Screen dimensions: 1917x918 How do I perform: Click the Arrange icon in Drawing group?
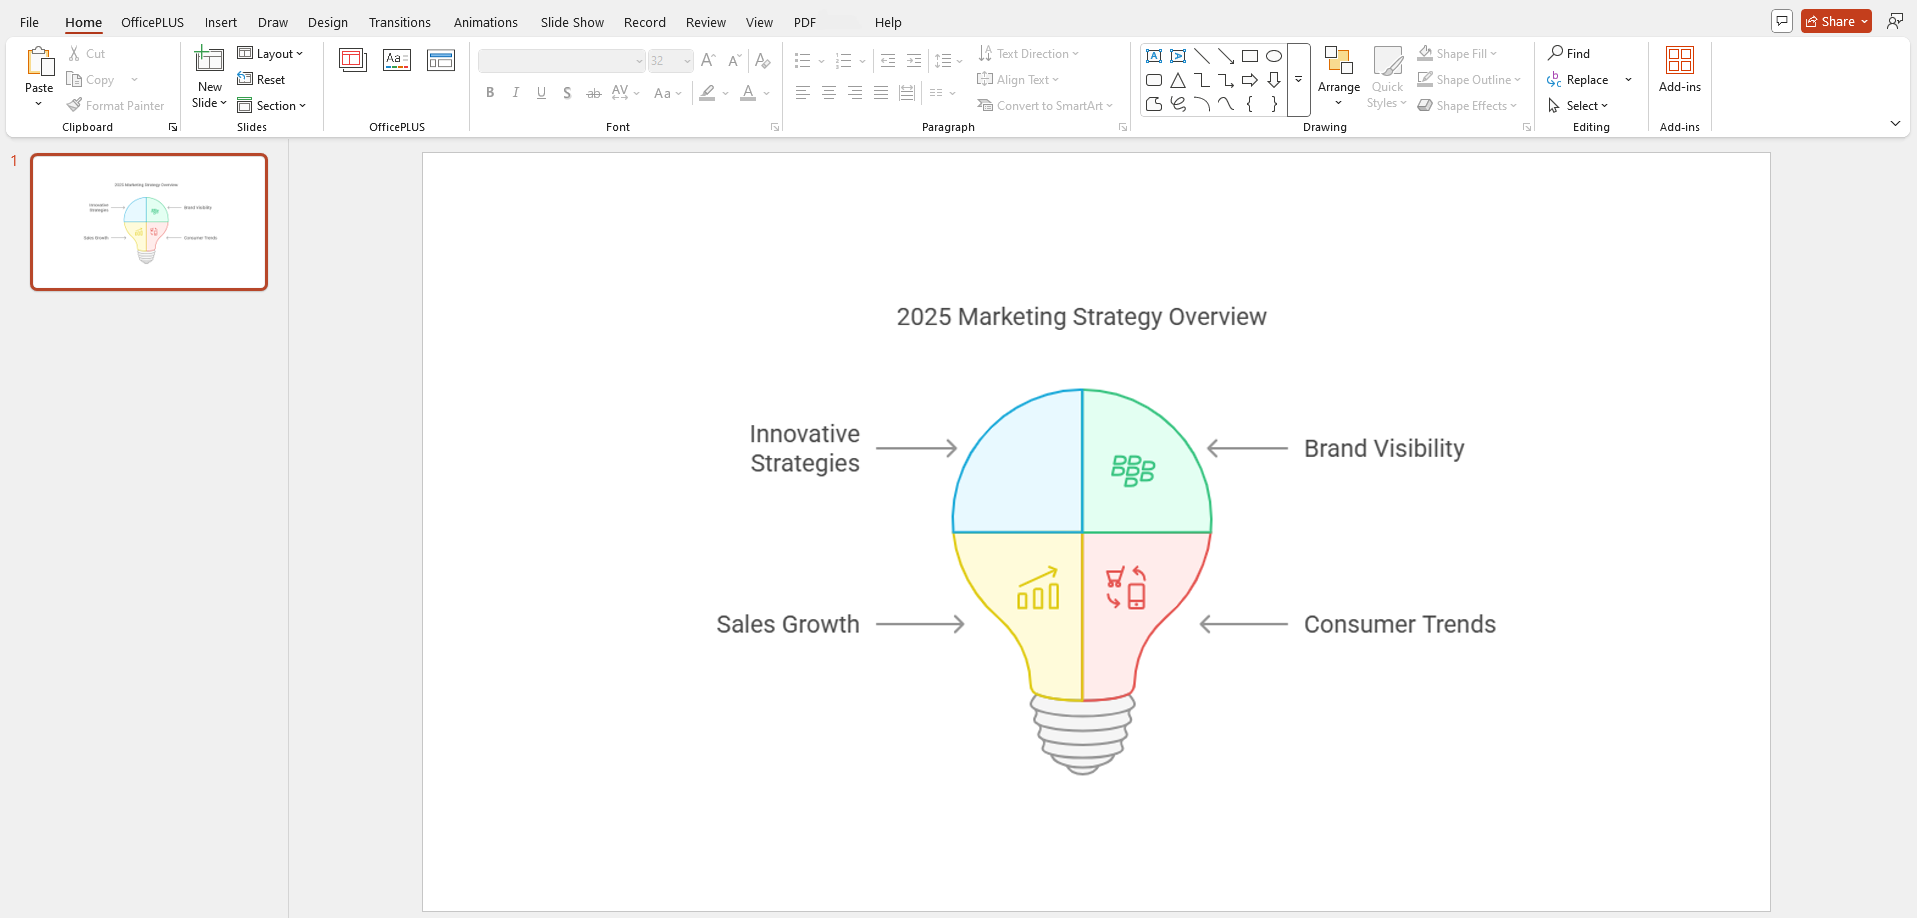[1339, 62]
